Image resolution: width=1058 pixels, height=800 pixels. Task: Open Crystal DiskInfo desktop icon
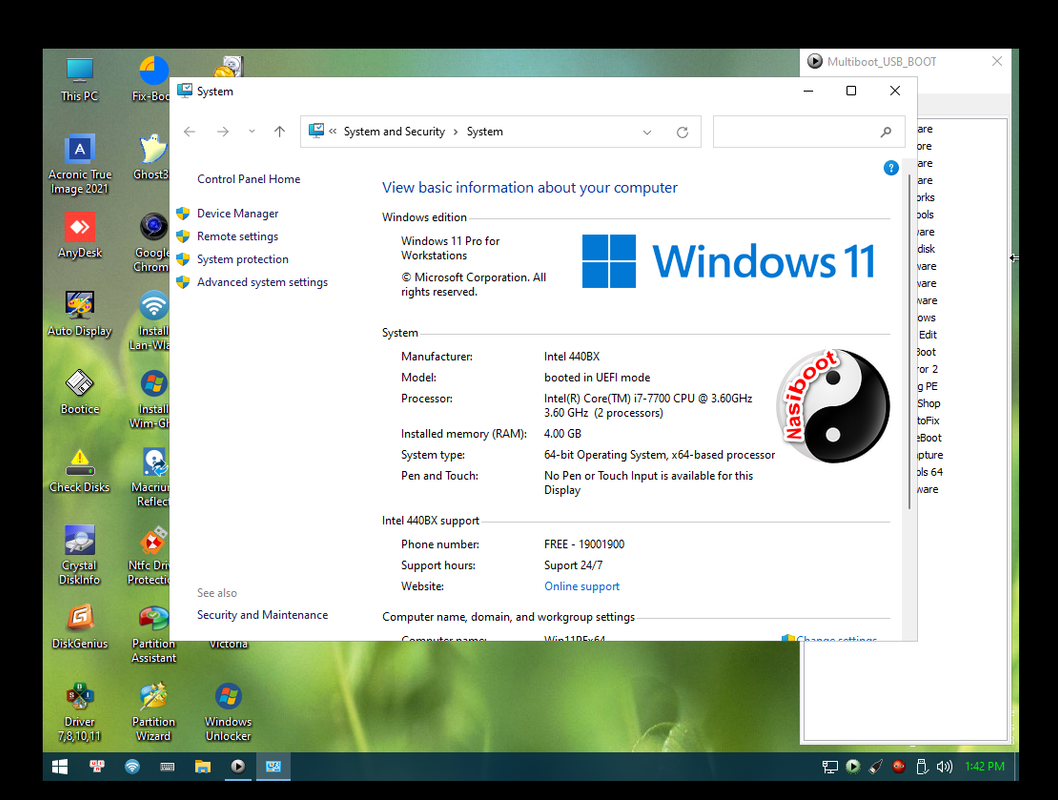tap(80, 554)
